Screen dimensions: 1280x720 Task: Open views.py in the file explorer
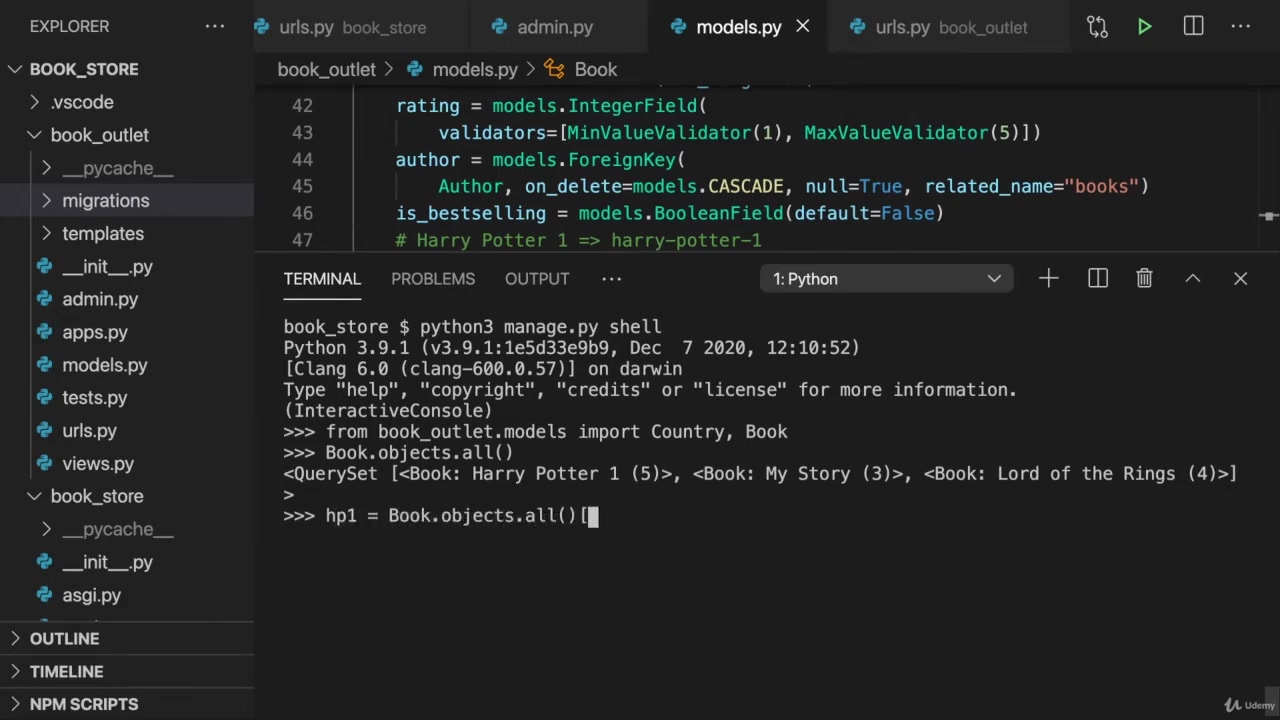coord(97,464)
